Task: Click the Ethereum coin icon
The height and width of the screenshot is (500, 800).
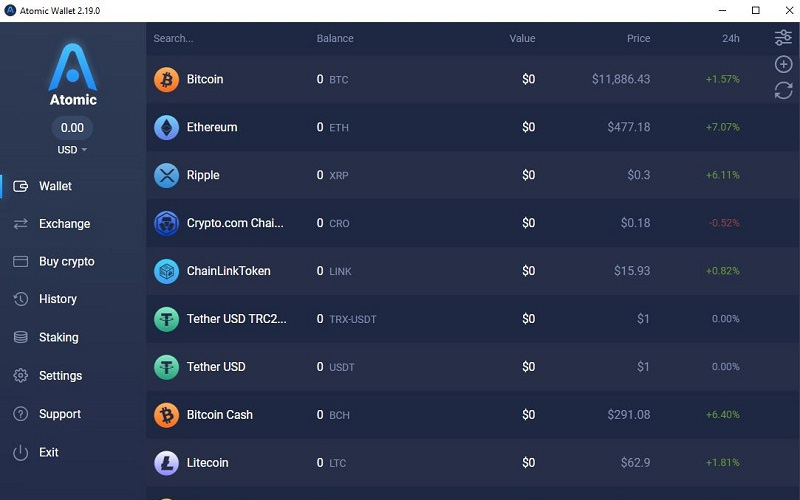Action: point(166,127)
